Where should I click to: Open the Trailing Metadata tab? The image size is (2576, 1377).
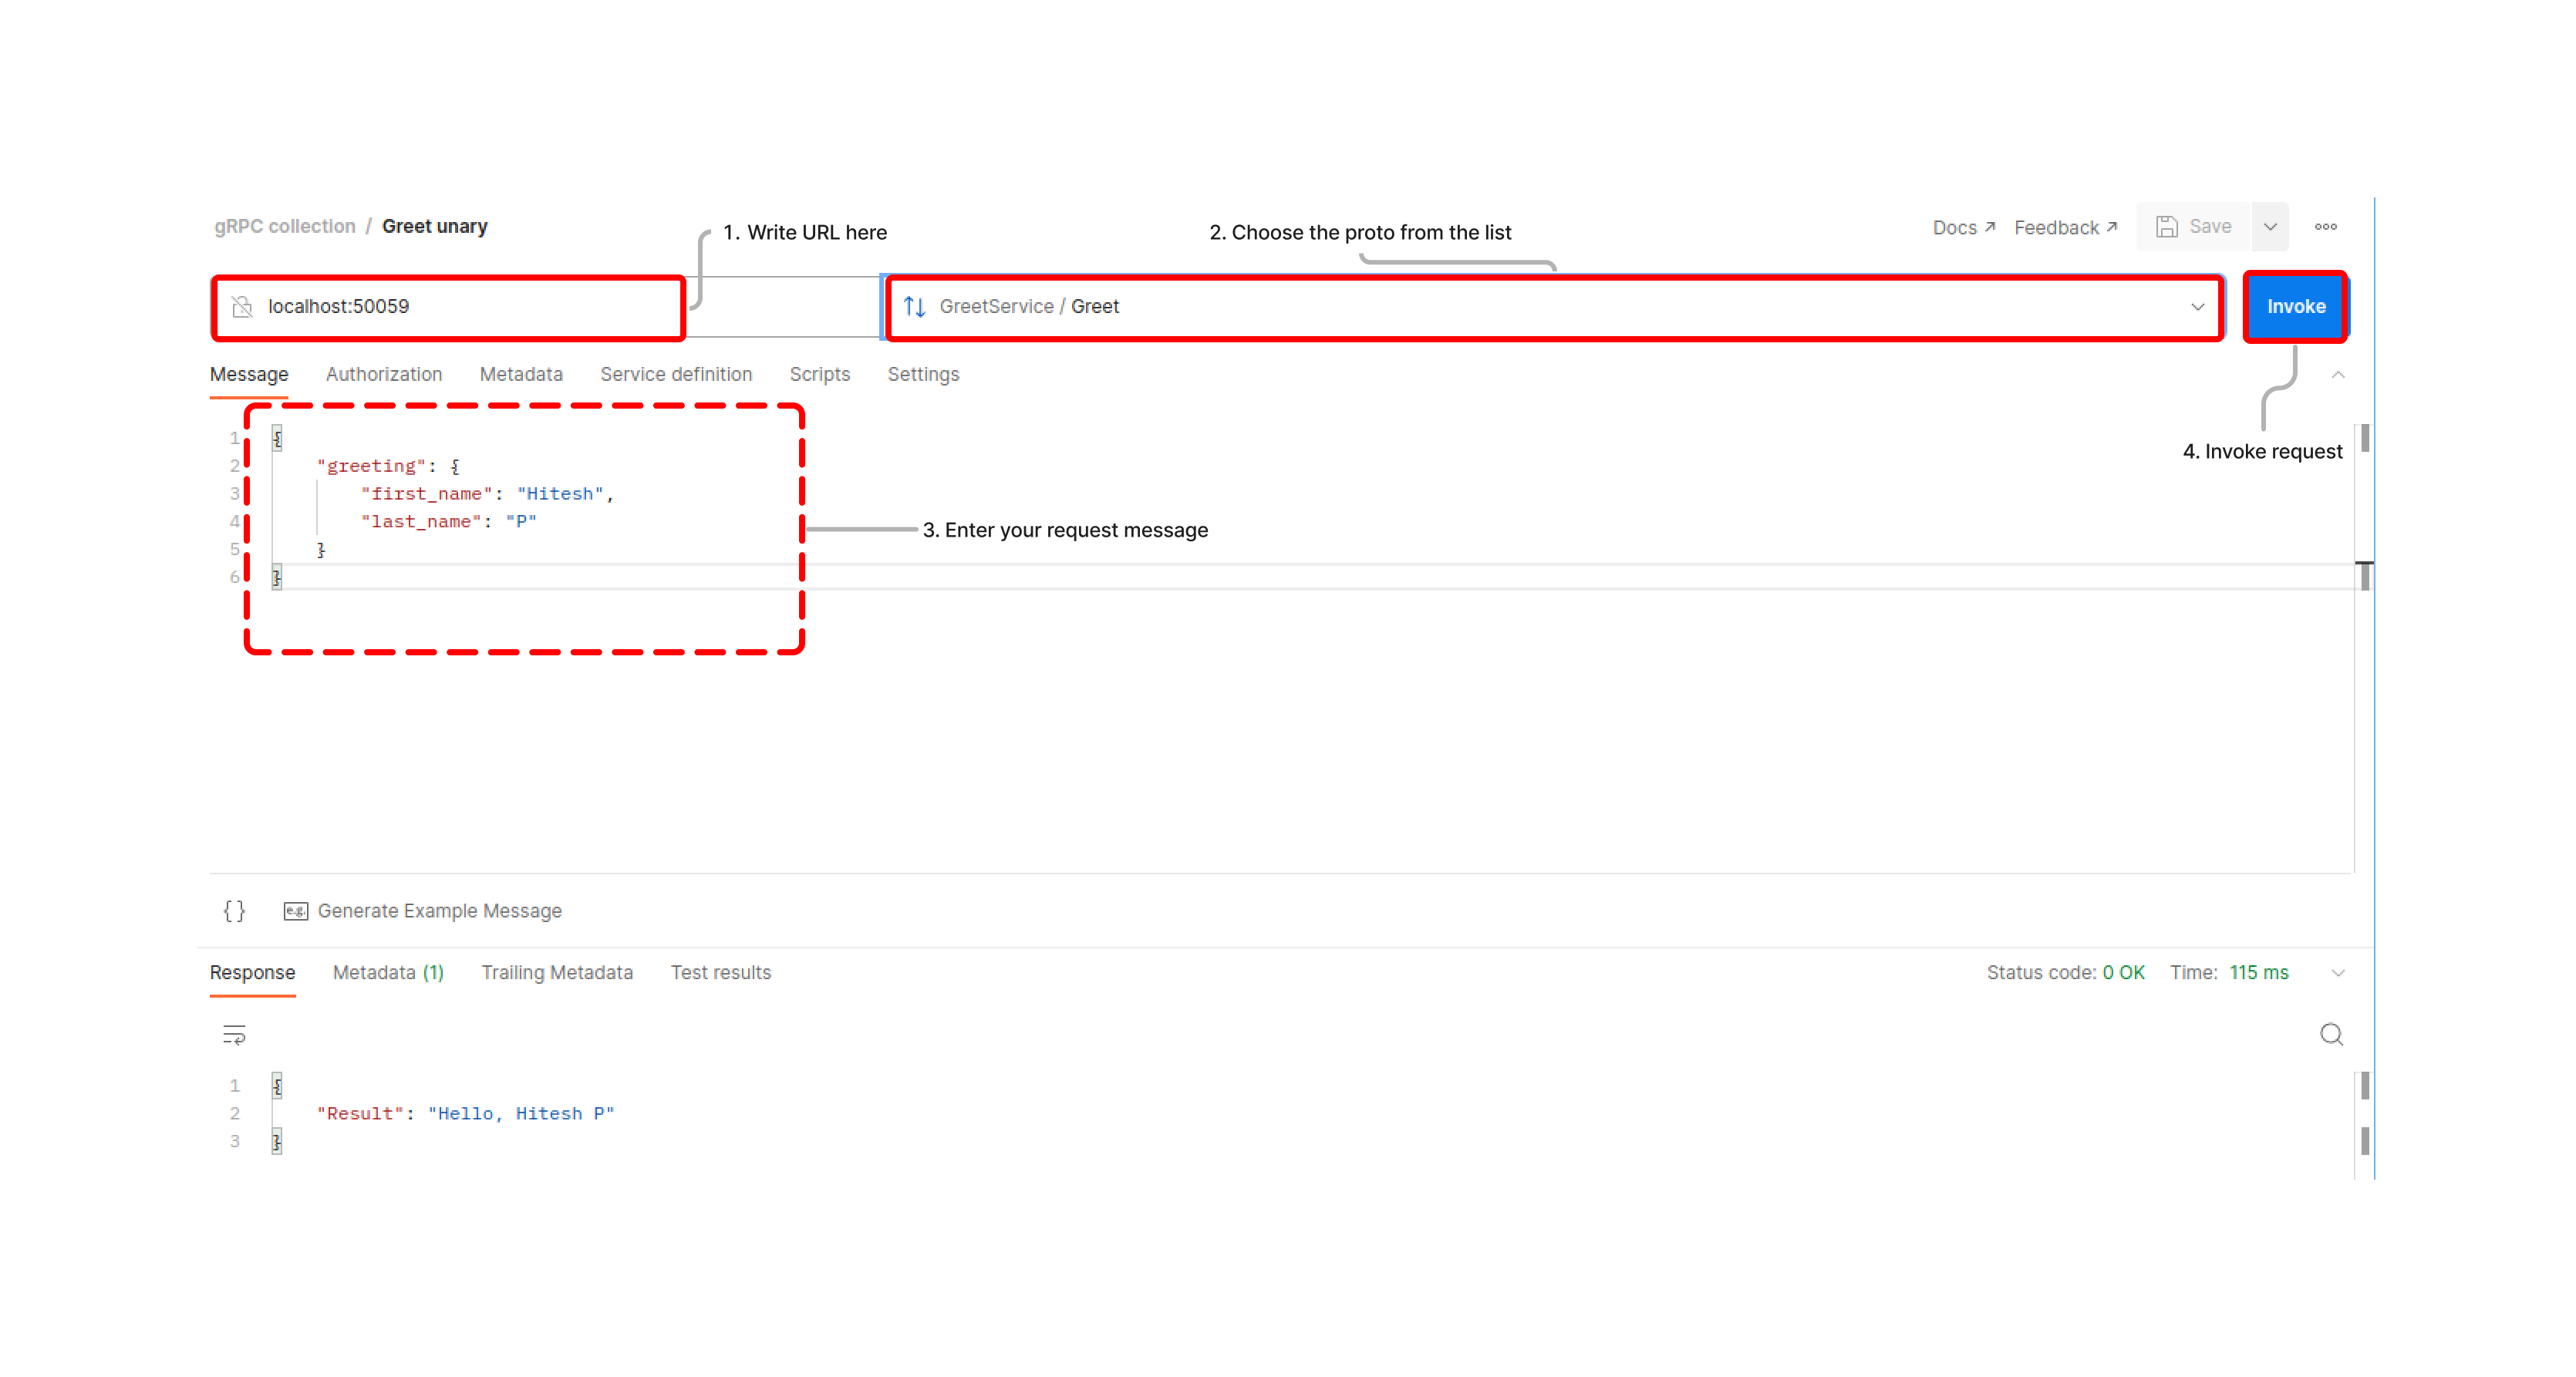(x=557, y=972)
